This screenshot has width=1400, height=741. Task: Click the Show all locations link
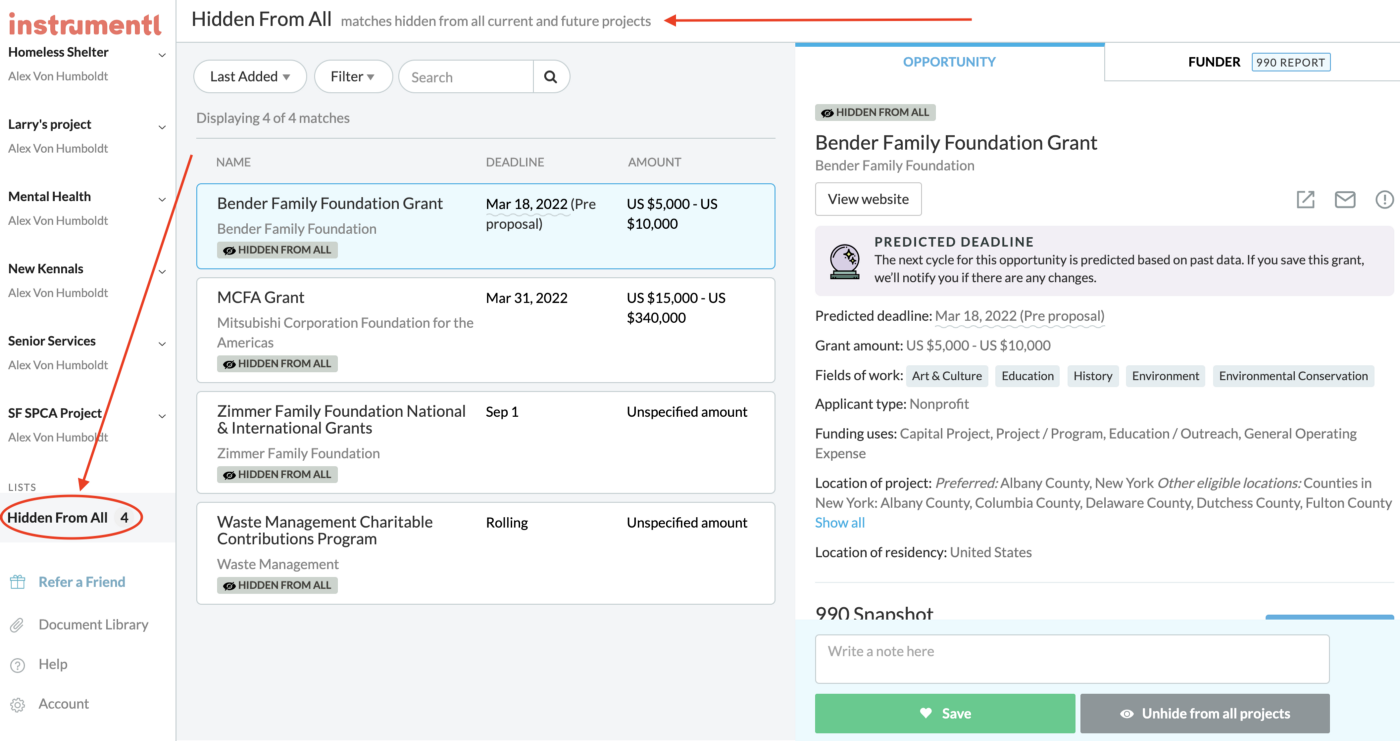pyautogui.click(x=840, y=522)
